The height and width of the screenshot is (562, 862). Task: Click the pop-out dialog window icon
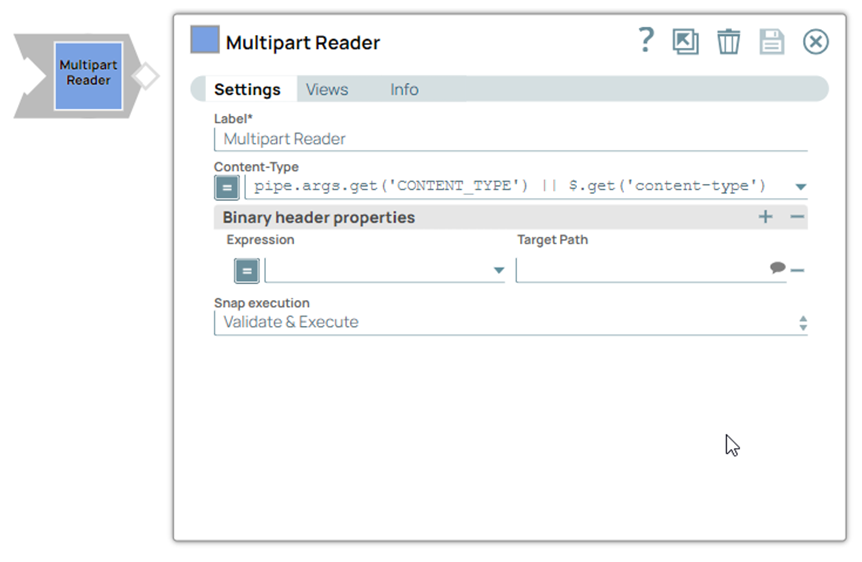pos(686,42)
